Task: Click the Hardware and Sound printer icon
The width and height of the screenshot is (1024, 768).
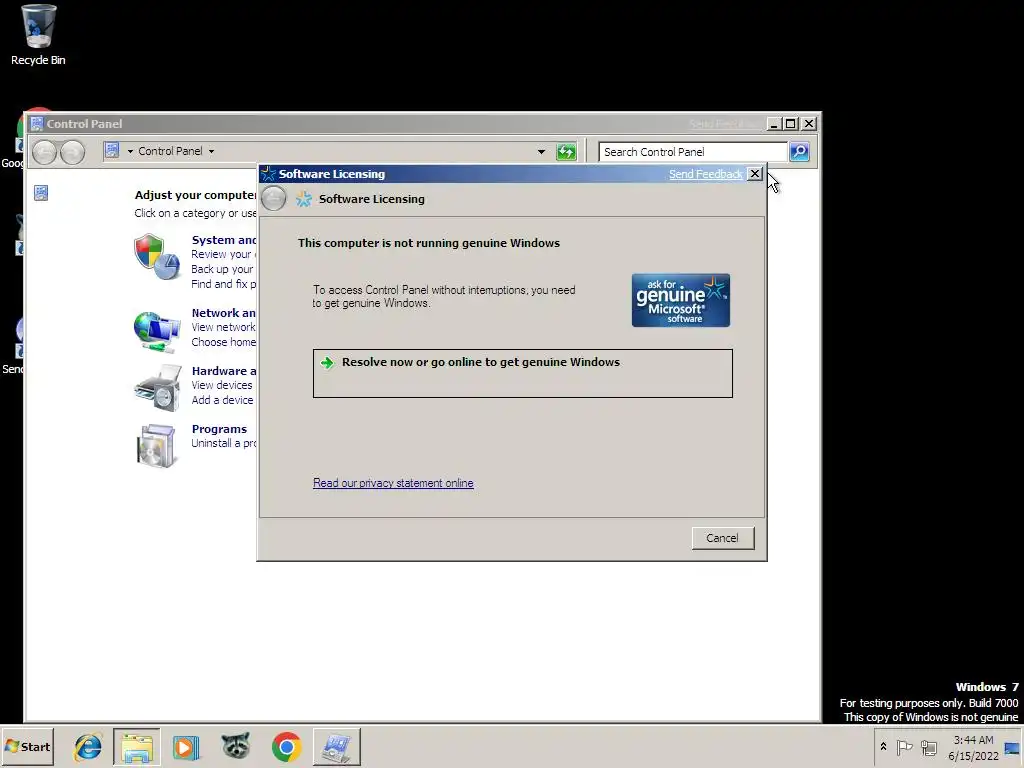Action: [157, 389]
